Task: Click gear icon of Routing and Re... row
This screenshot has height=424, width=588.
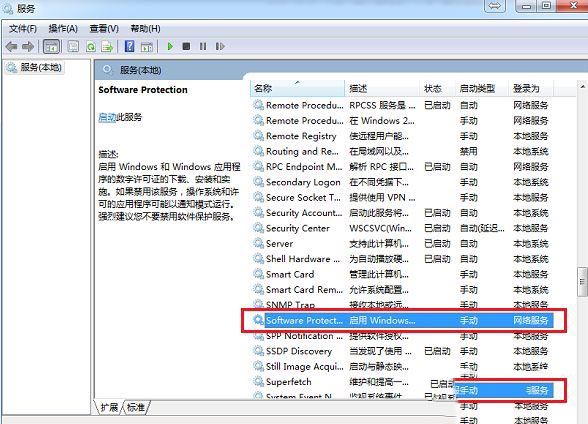Action: click(258, 151)
